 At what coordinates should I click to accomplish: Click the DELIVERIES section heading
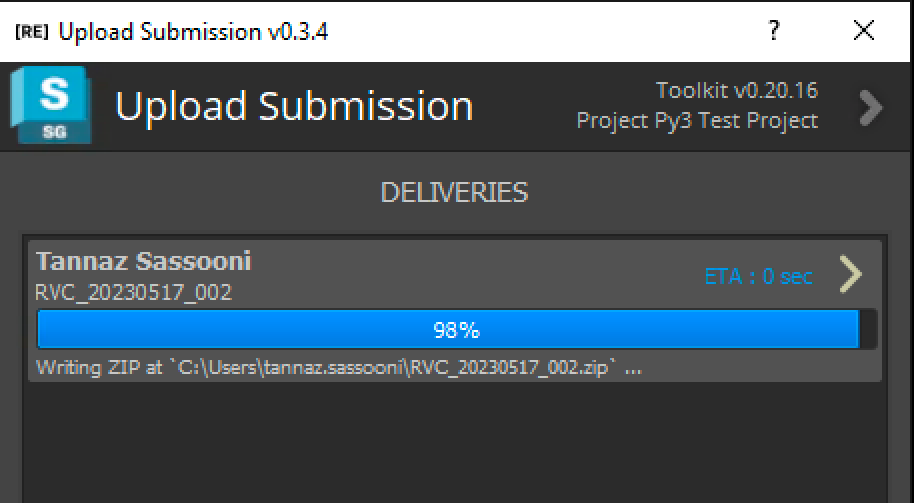point(454,192)
